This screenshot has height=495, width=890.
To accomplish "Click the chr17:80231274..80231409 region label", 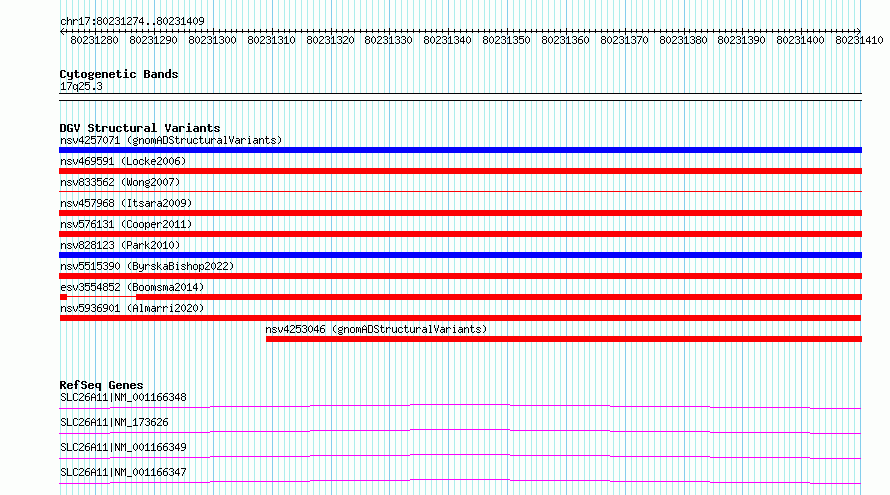I will pos(132,21).
